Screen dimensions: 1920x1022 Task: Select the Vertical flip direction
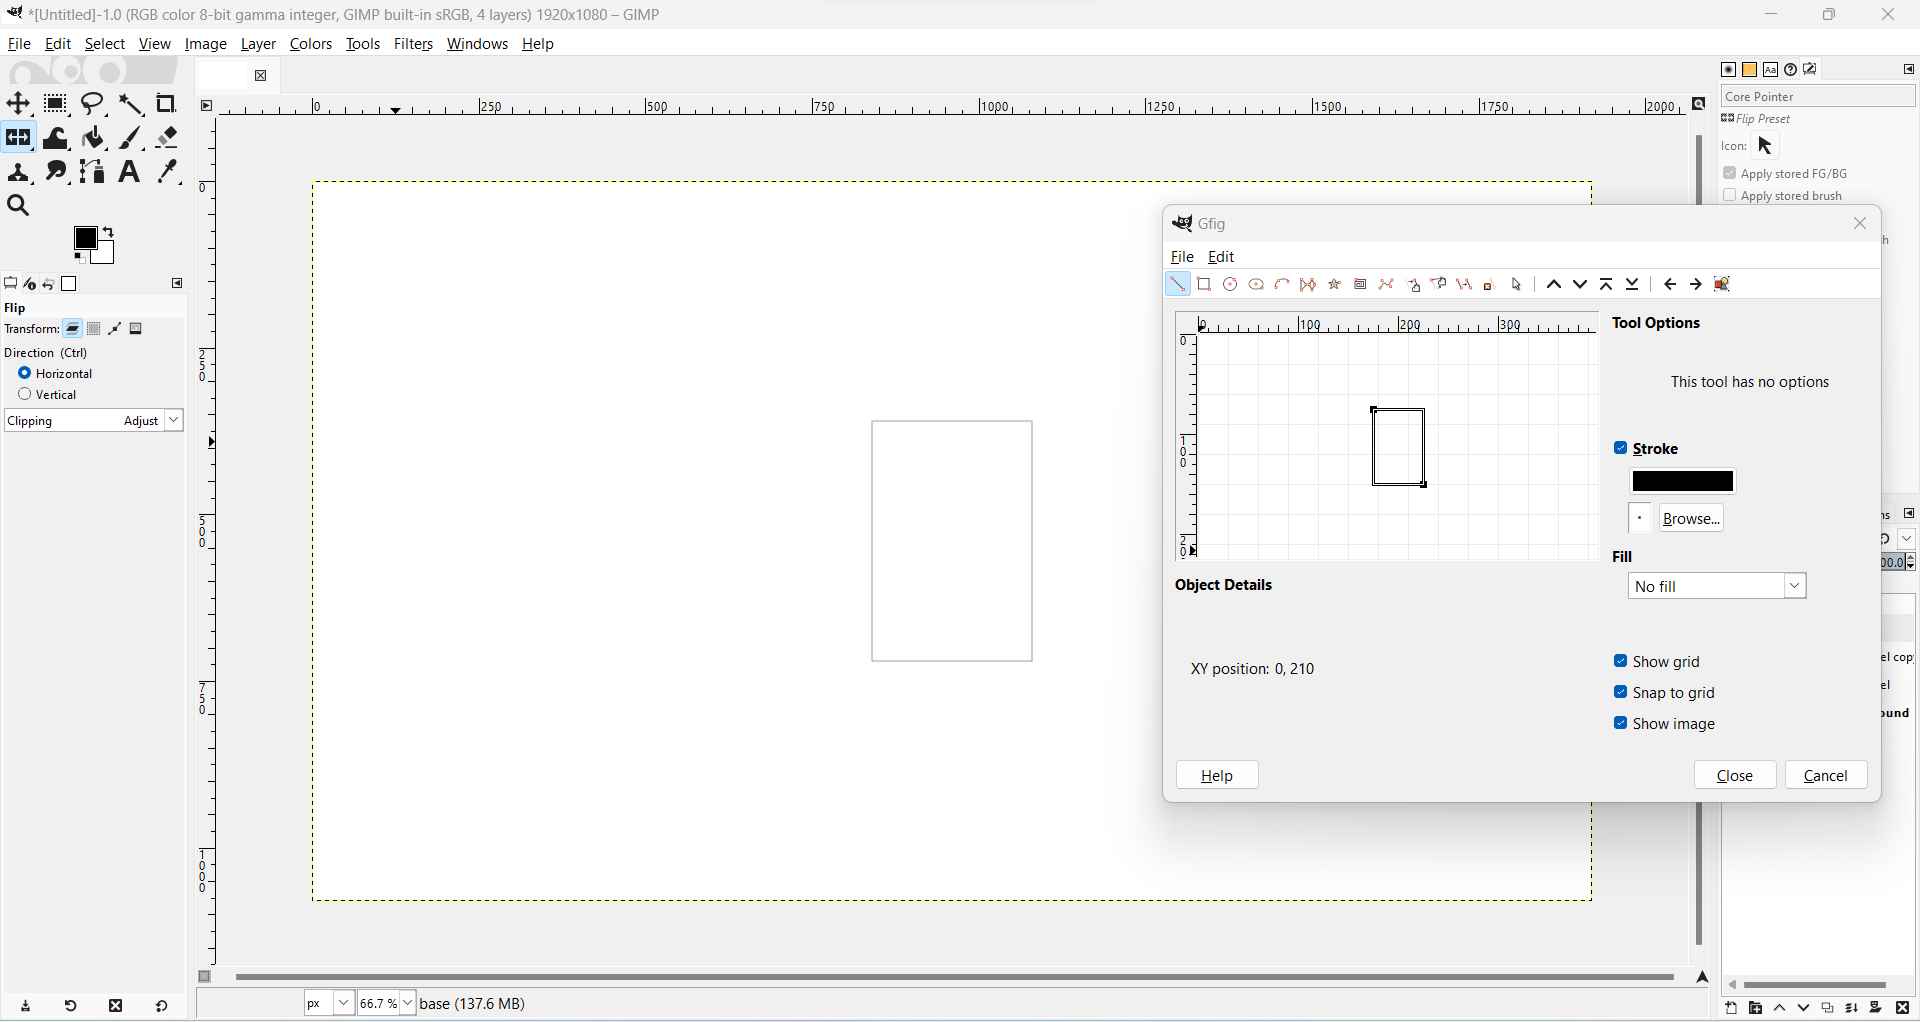click(25, 395)
